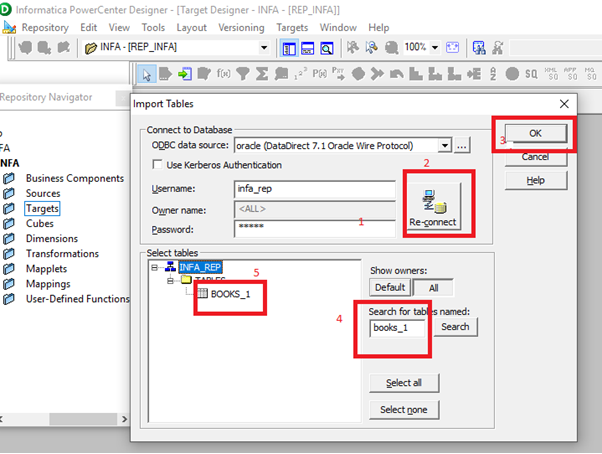Click the Password input field

(x=314, y=228)
